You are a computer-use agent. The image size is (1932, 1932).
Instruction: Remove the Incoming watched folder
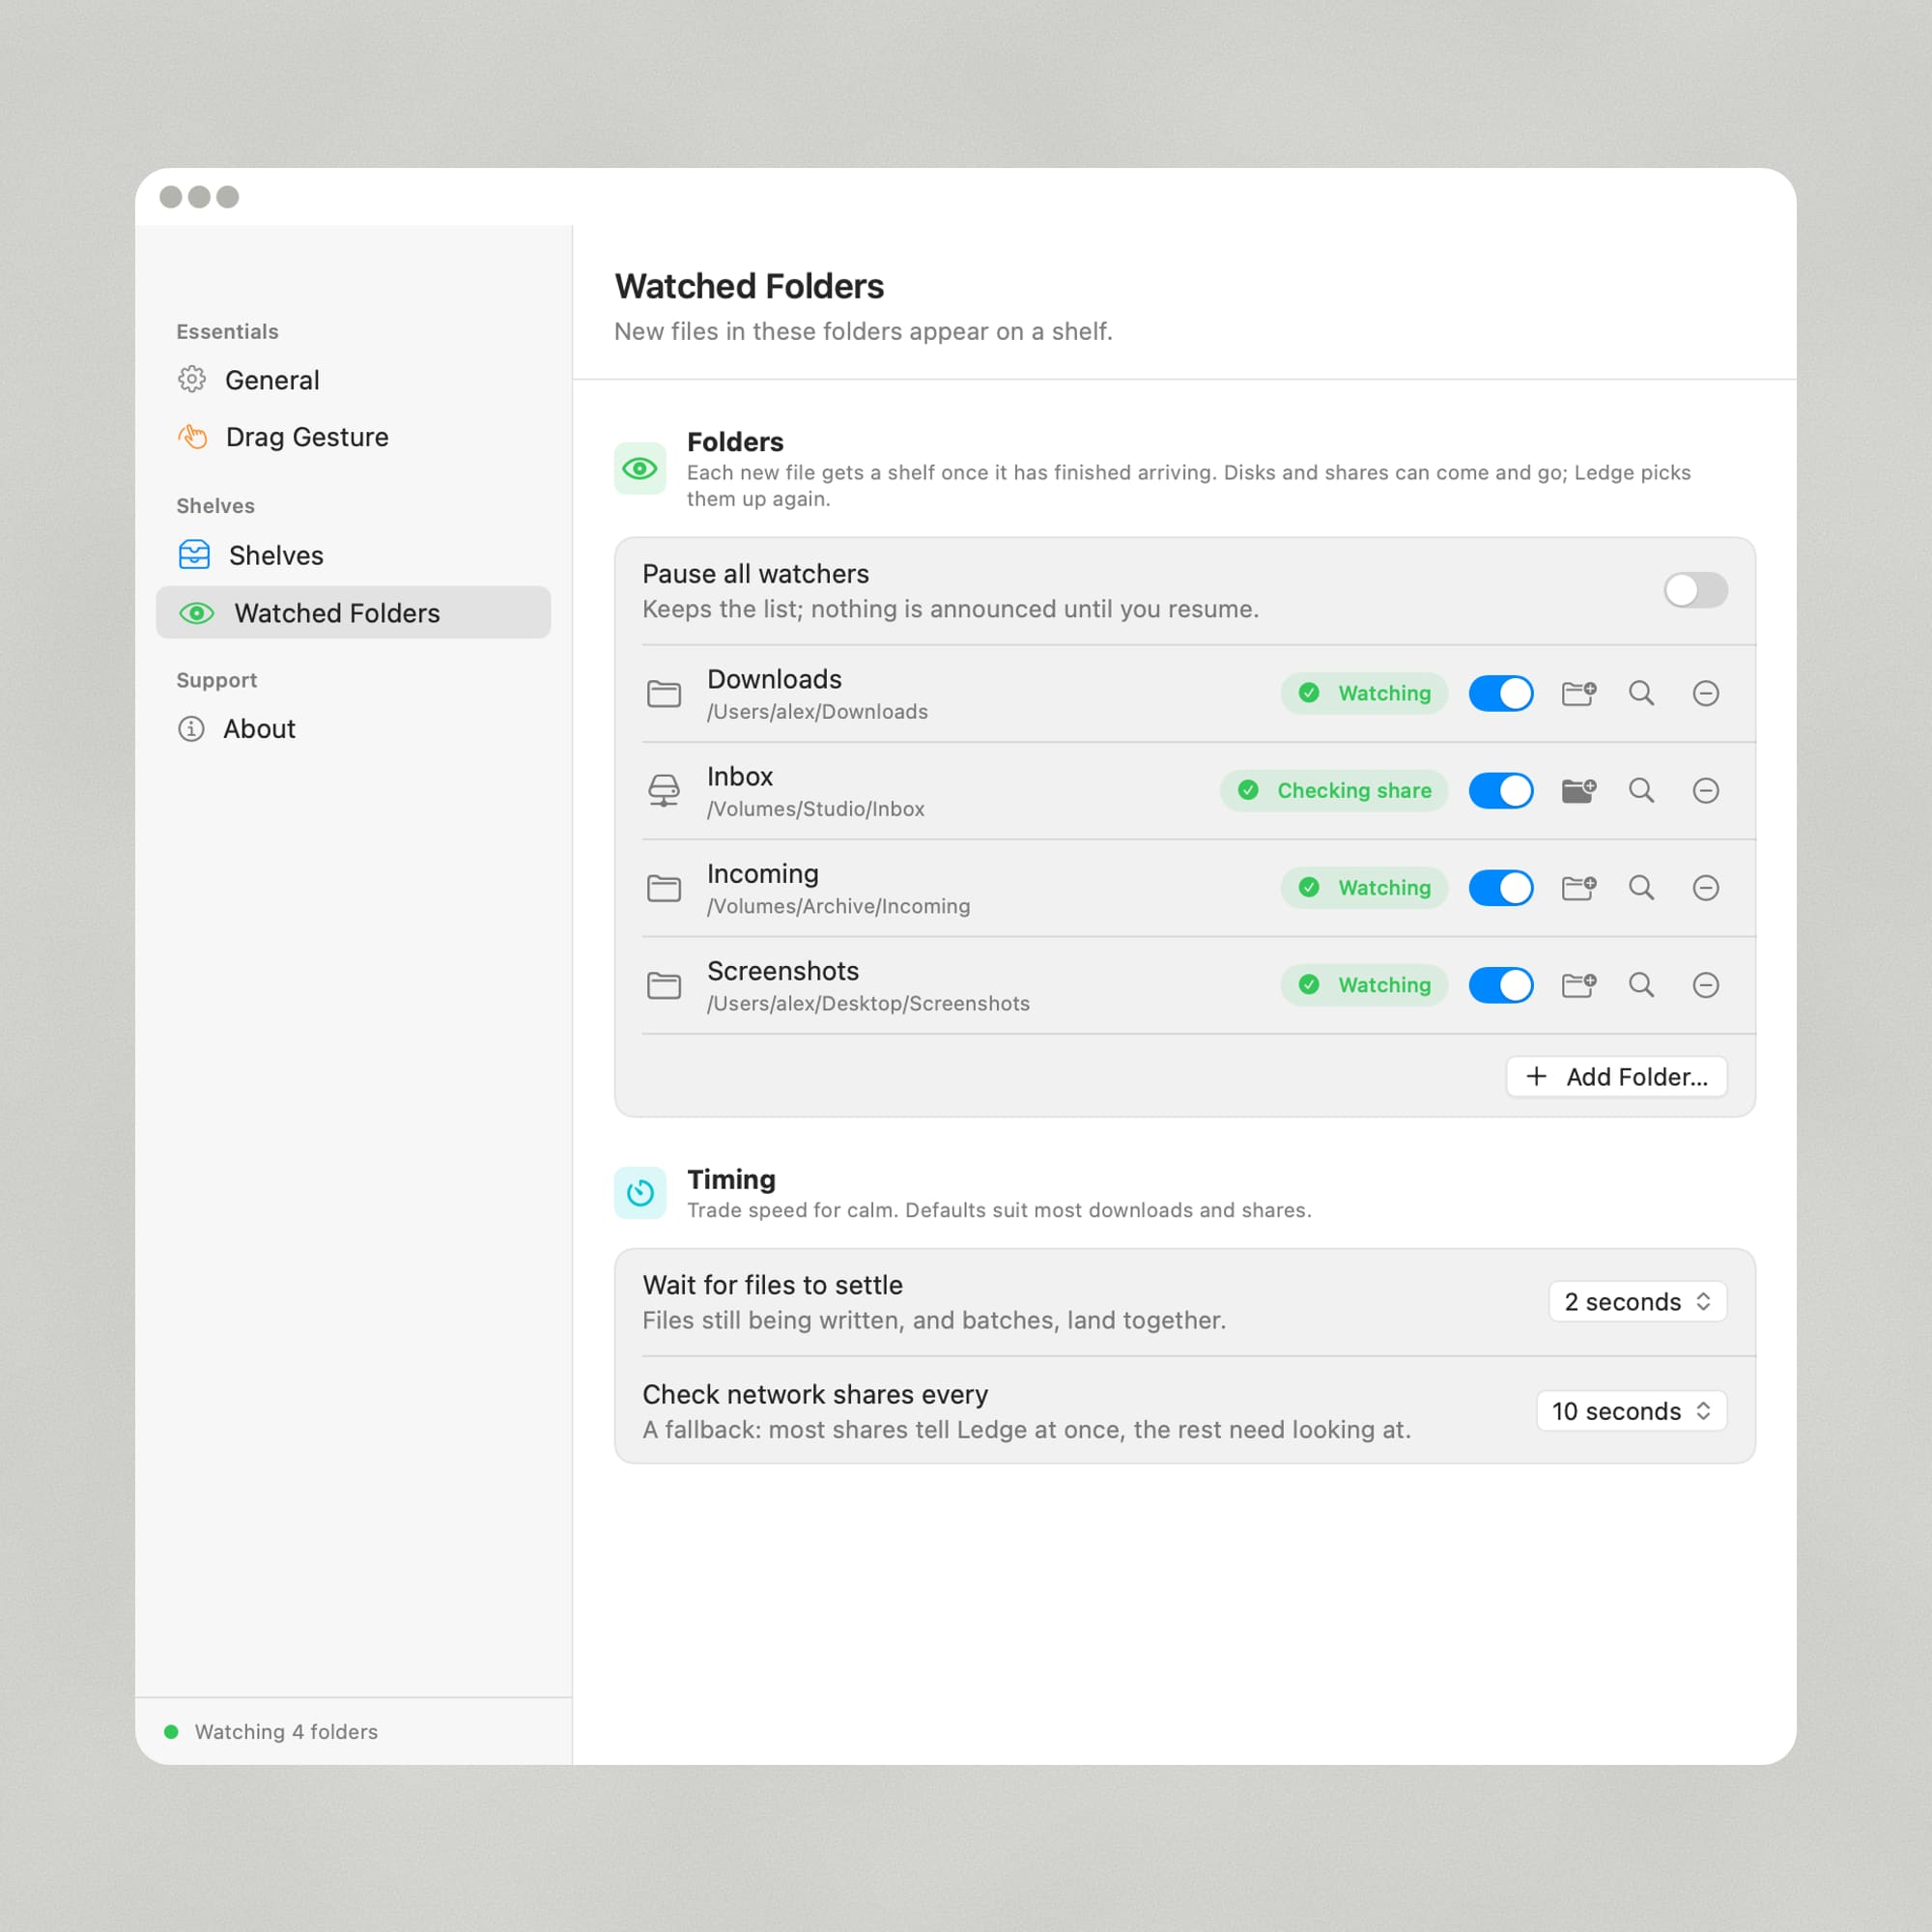tap(1706, 887)
